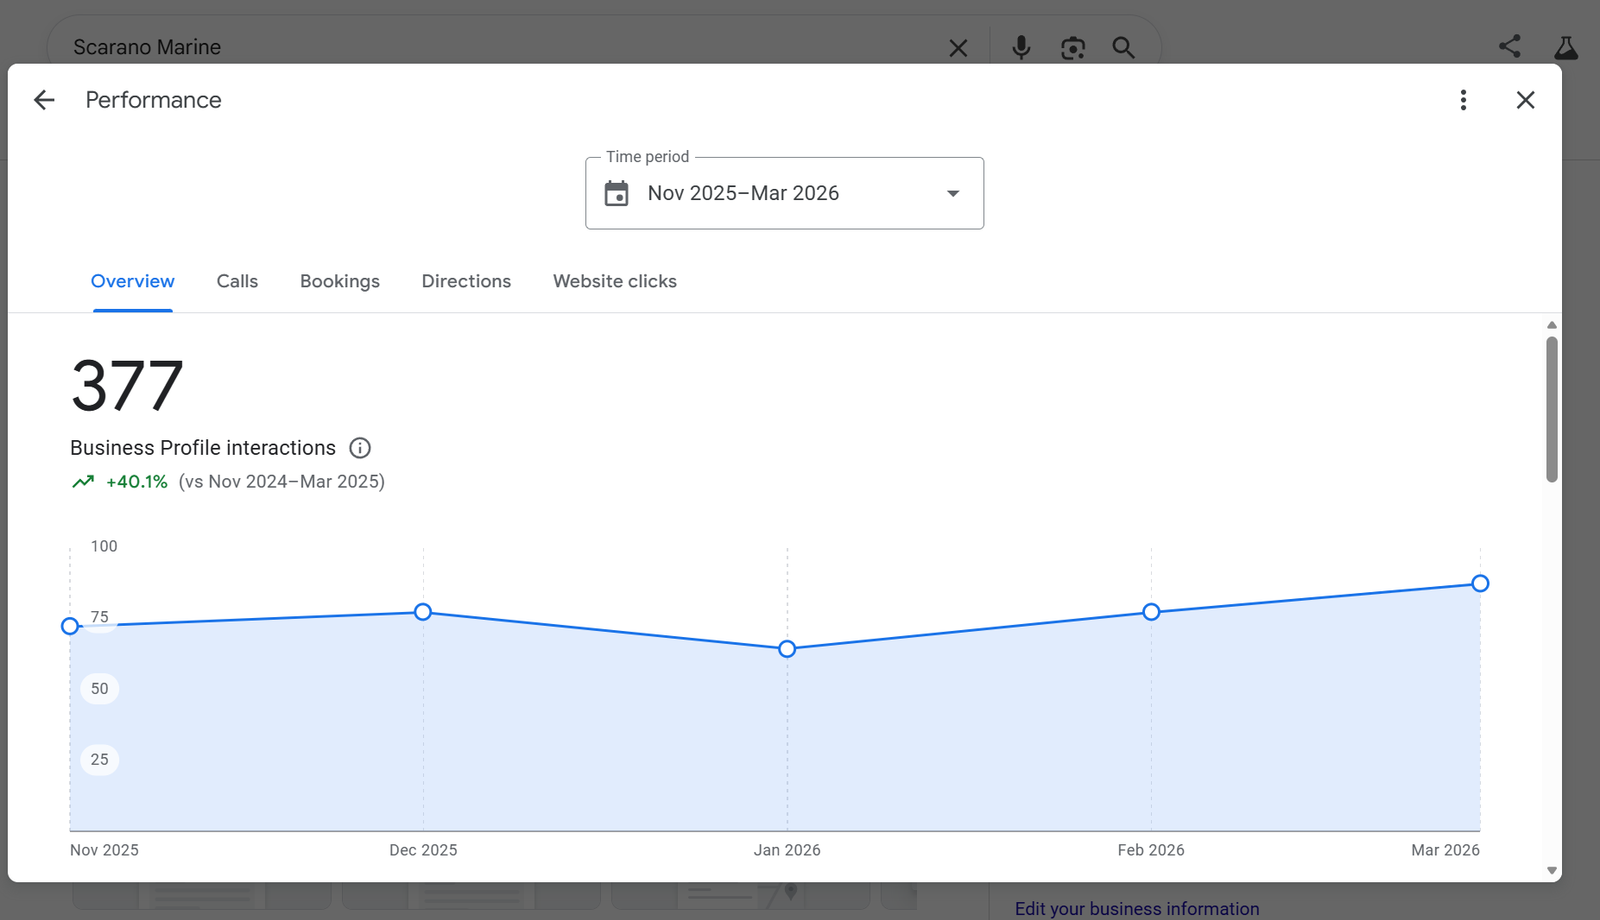1600x920 pixels.
Task: Click the green upward trend icon
Action: click(x=83, y=482)
